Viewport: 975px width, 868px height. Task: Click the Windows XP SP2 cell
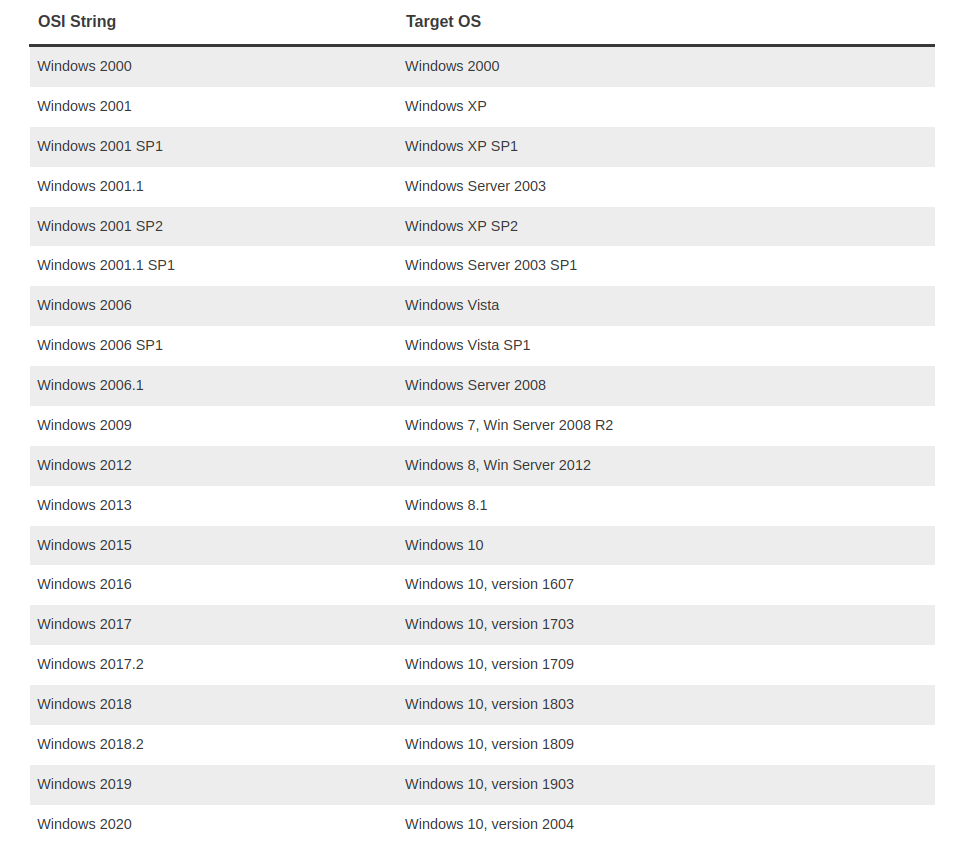click(461, 226)
